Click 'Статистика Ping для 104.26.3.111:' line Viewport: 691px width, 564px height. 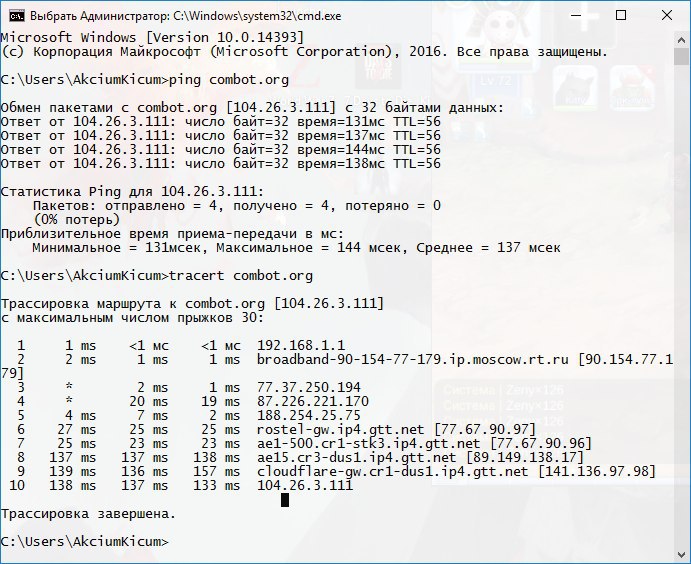(132, 192)
